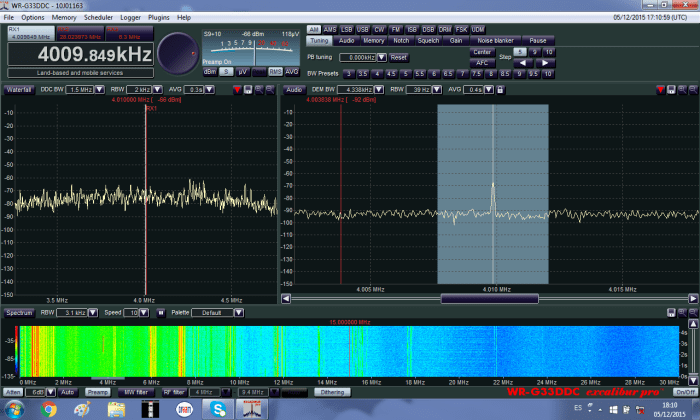Select USB demodulation mode
This screenshot has width=700, height=420.
[361, 29]
